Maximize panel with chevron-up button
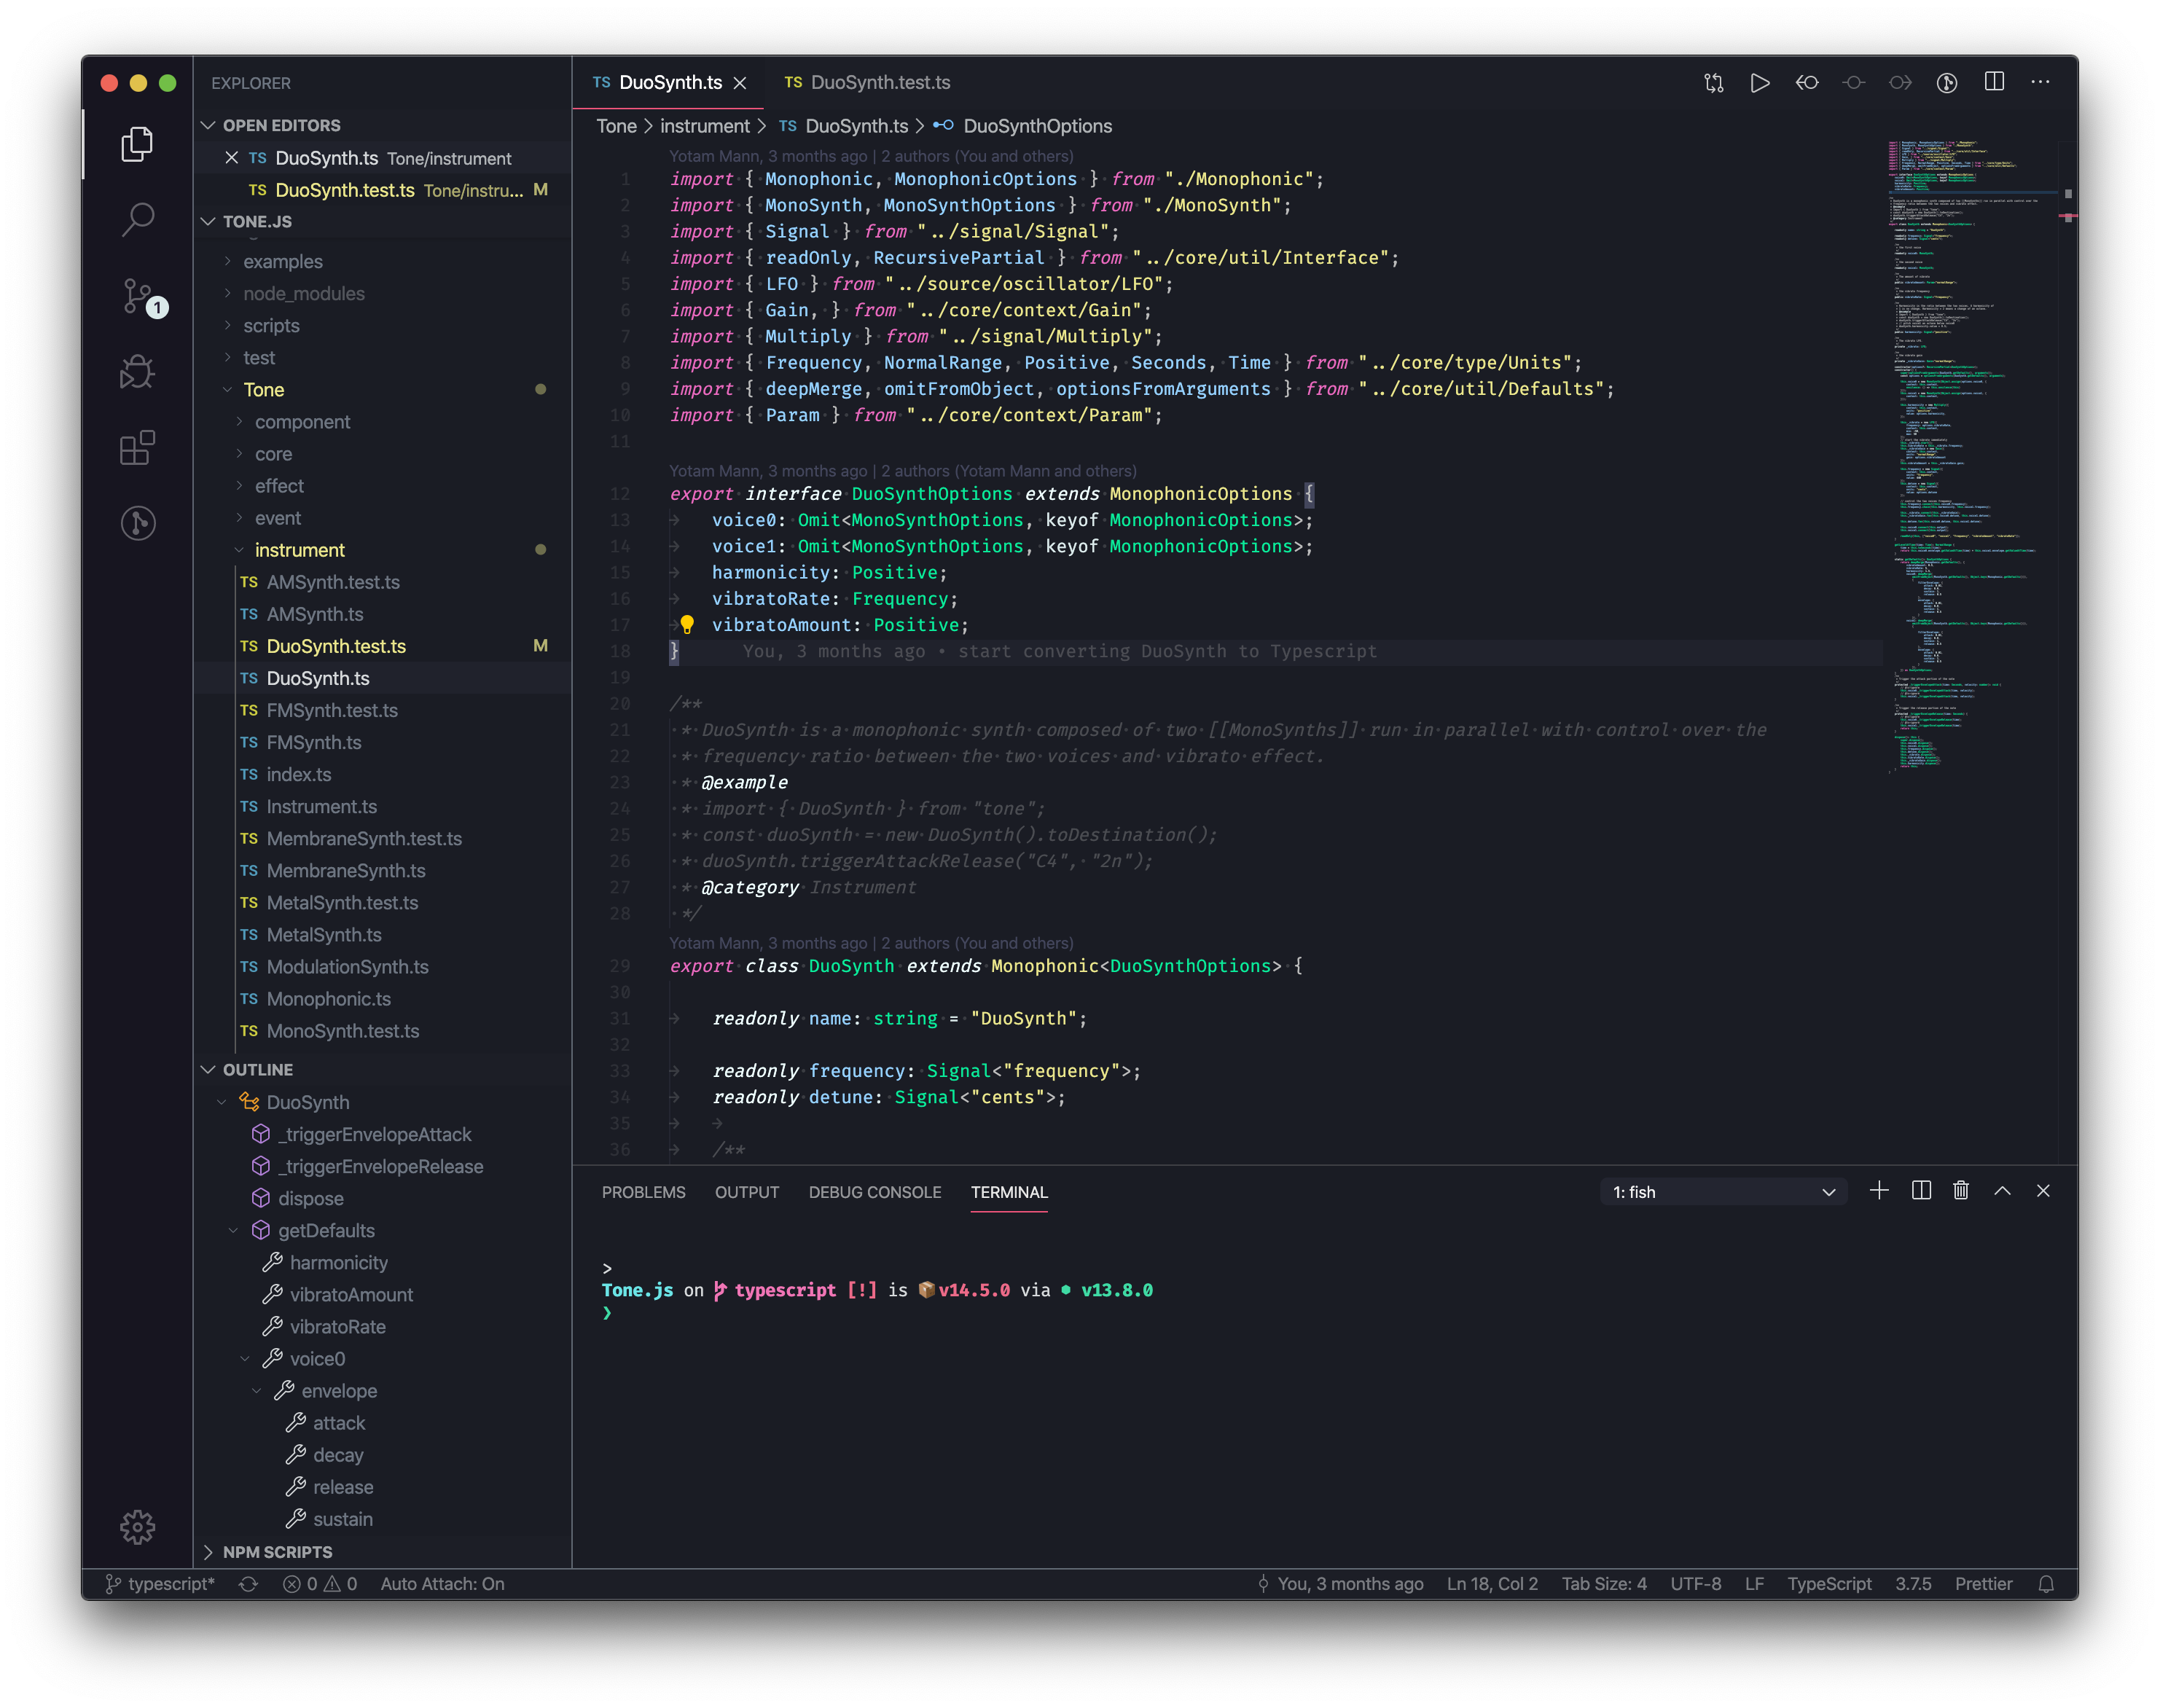 pyautogui.click(x=2002, y=1191)
